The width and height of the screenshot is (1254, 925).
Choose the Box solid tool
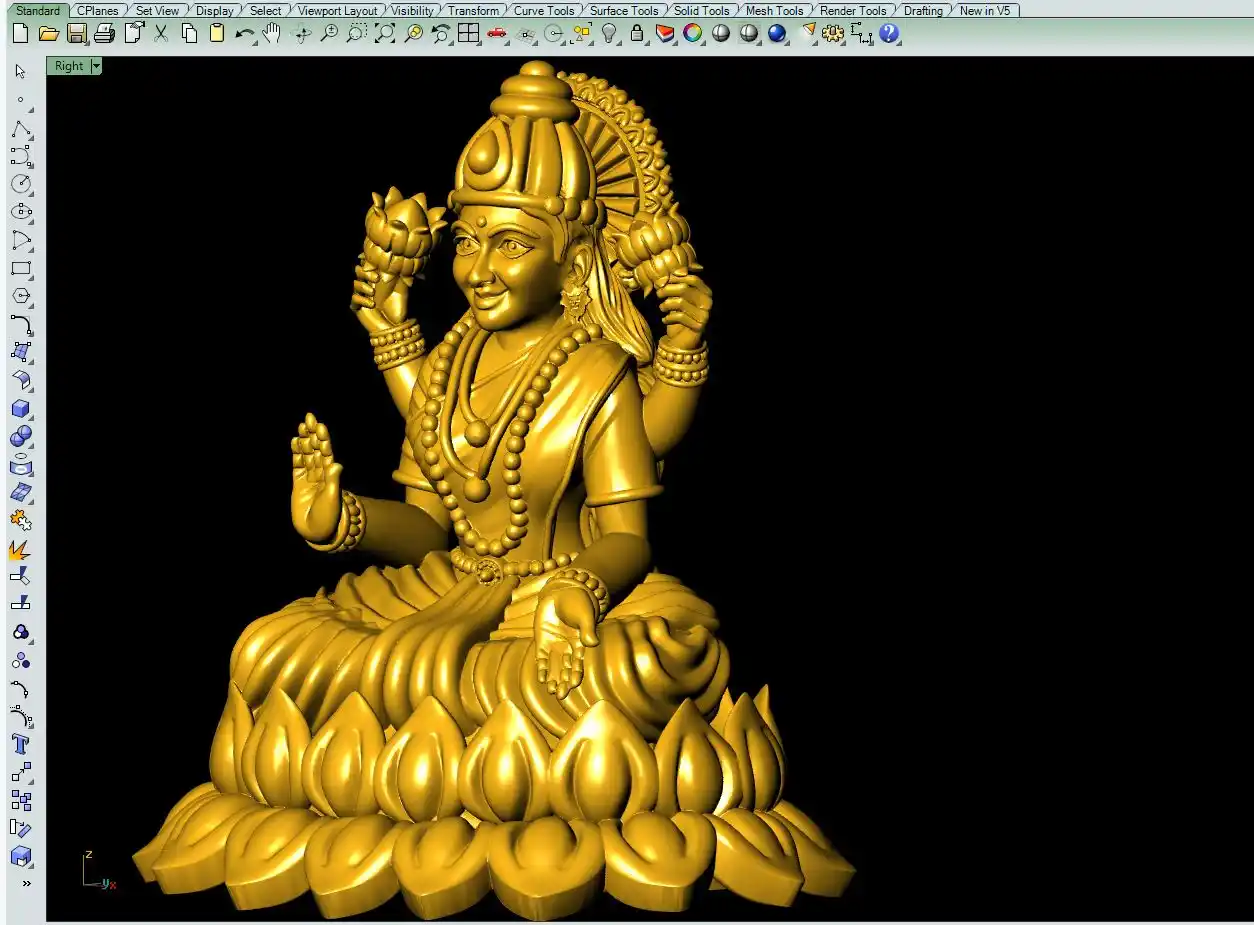click(21, 409)
